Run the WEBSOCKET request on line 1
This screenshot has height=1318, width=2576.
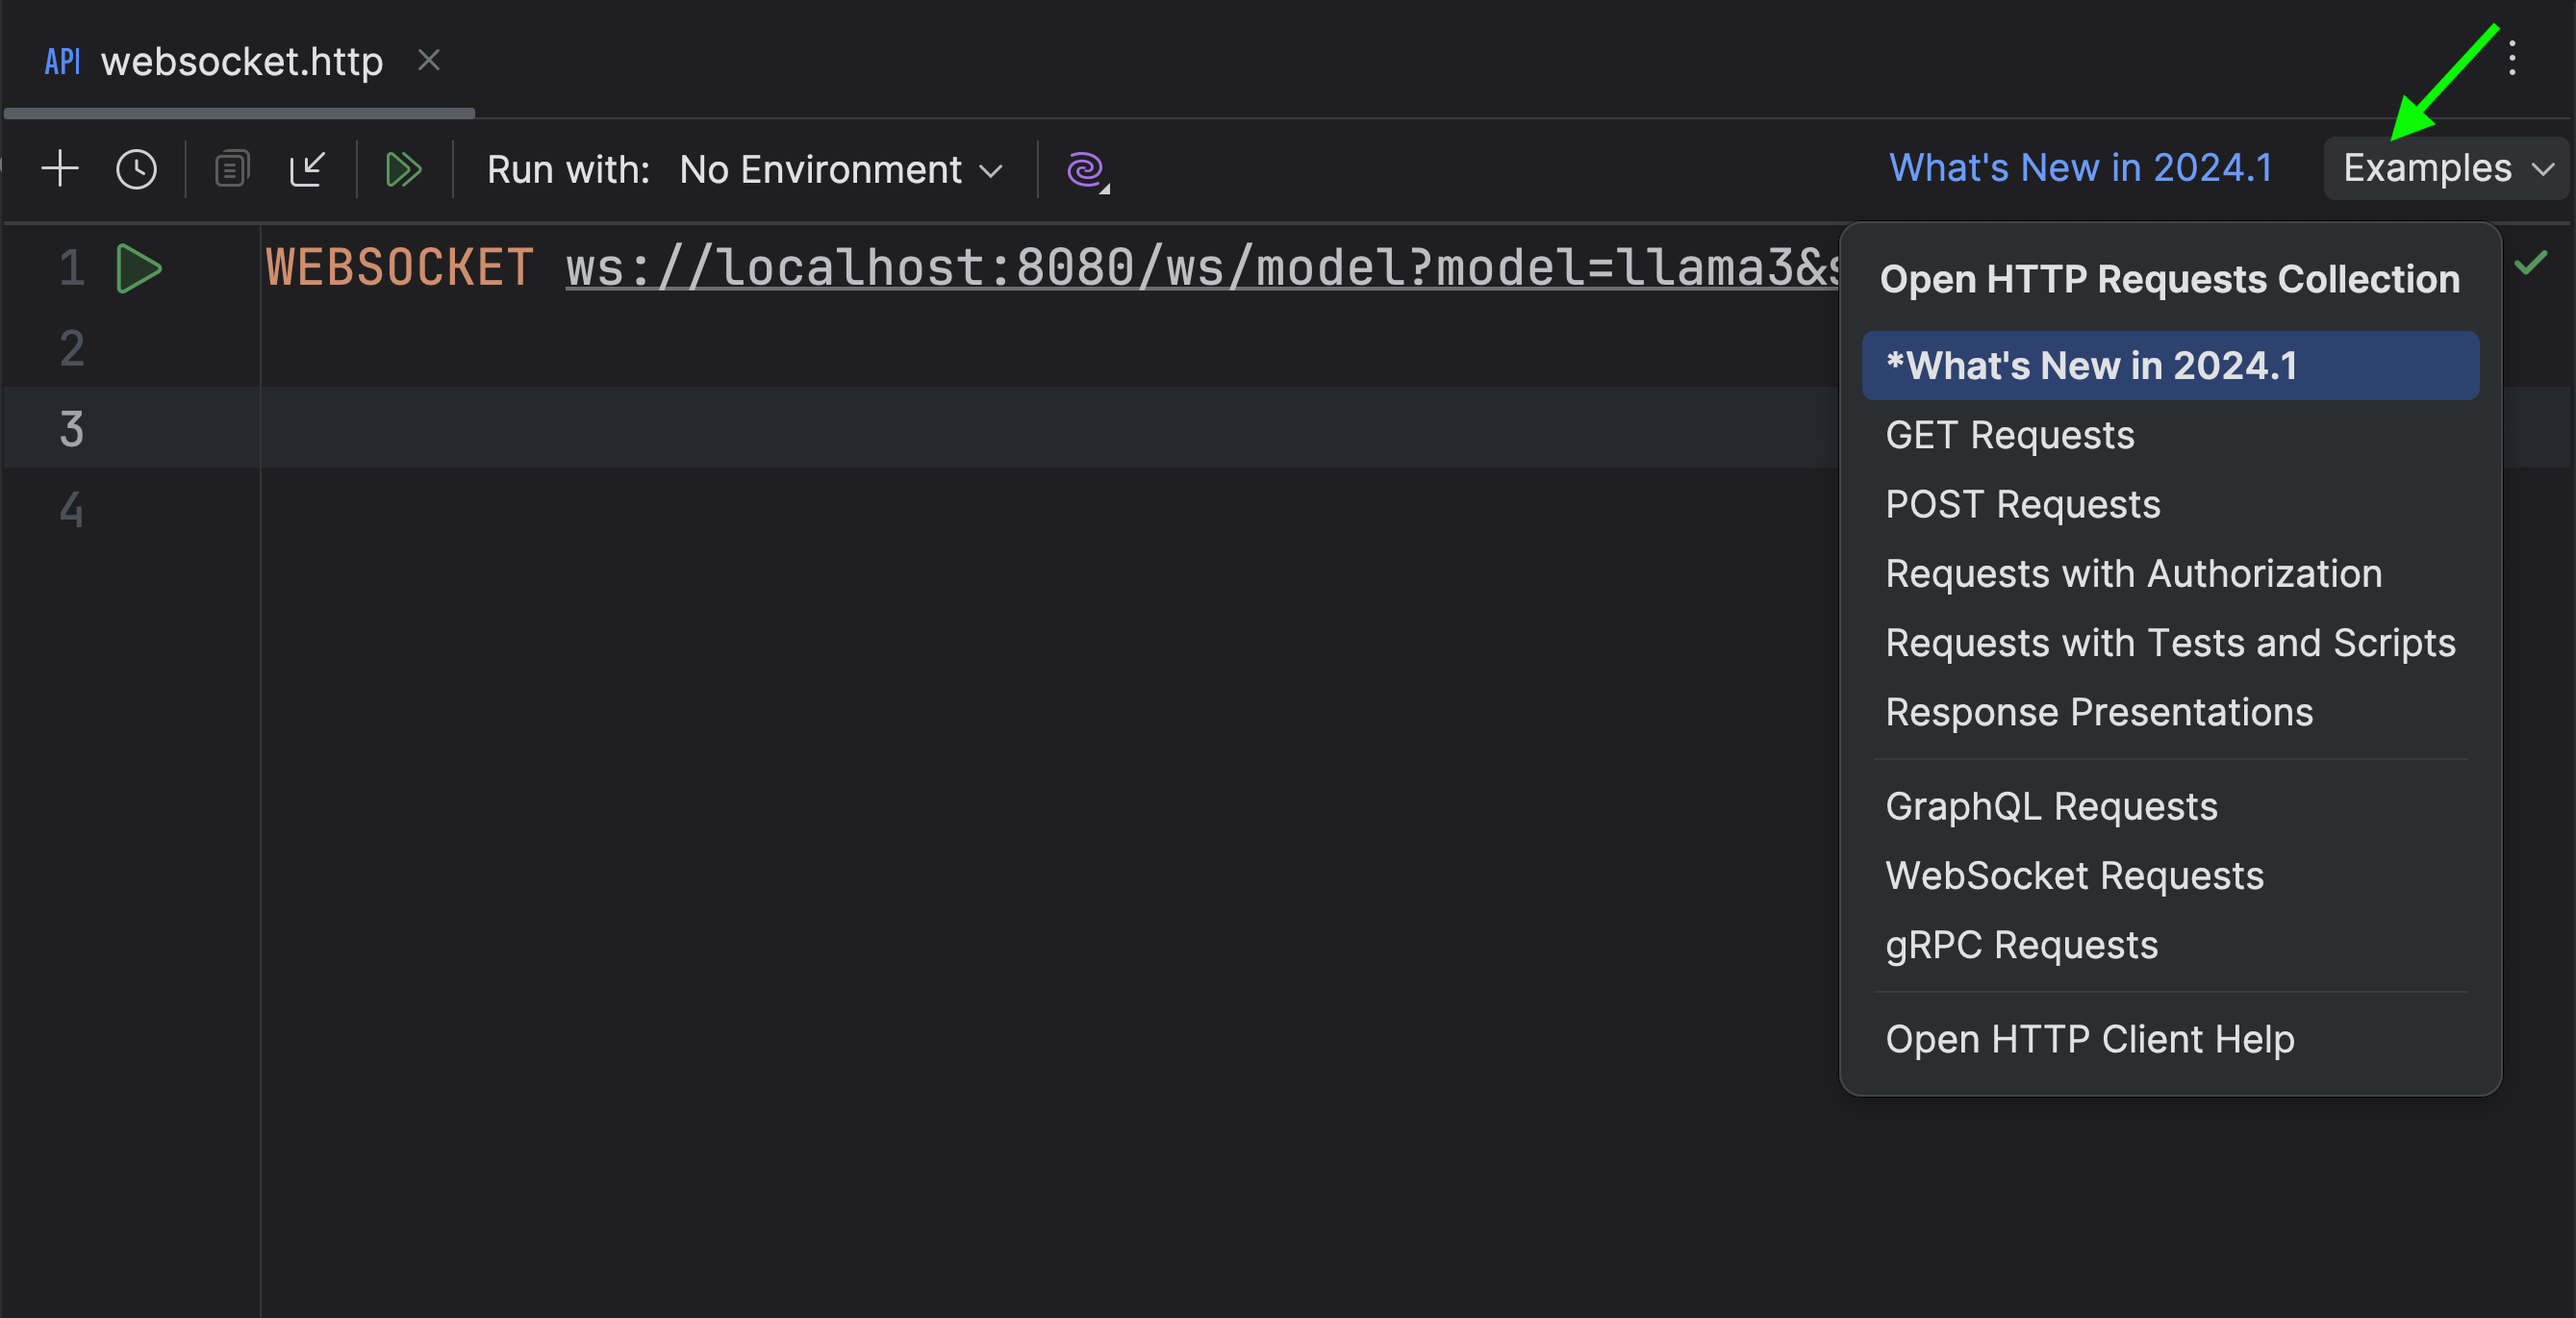(138, 268)
